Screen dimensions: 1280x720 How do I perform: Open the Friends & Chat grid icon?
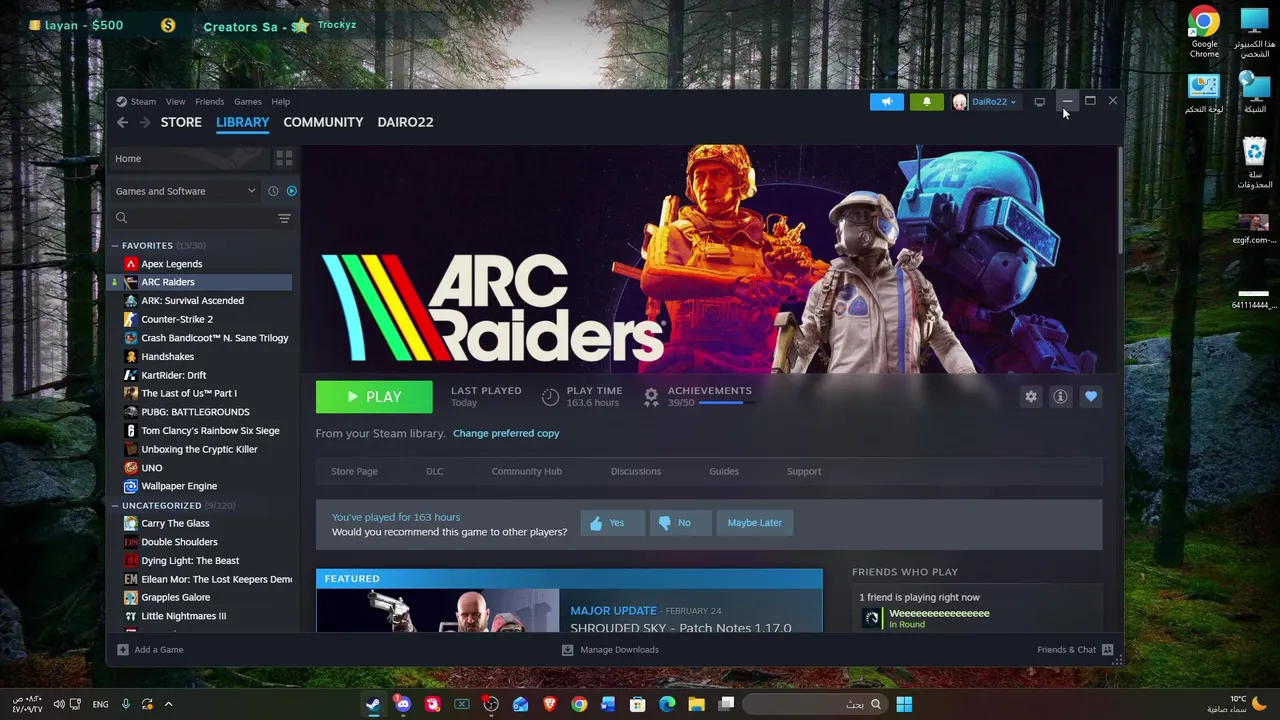pos(1107,650)
